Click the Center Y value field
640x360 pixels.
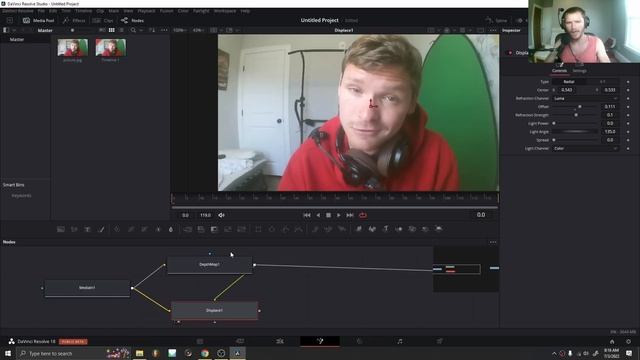coord(610,90)
